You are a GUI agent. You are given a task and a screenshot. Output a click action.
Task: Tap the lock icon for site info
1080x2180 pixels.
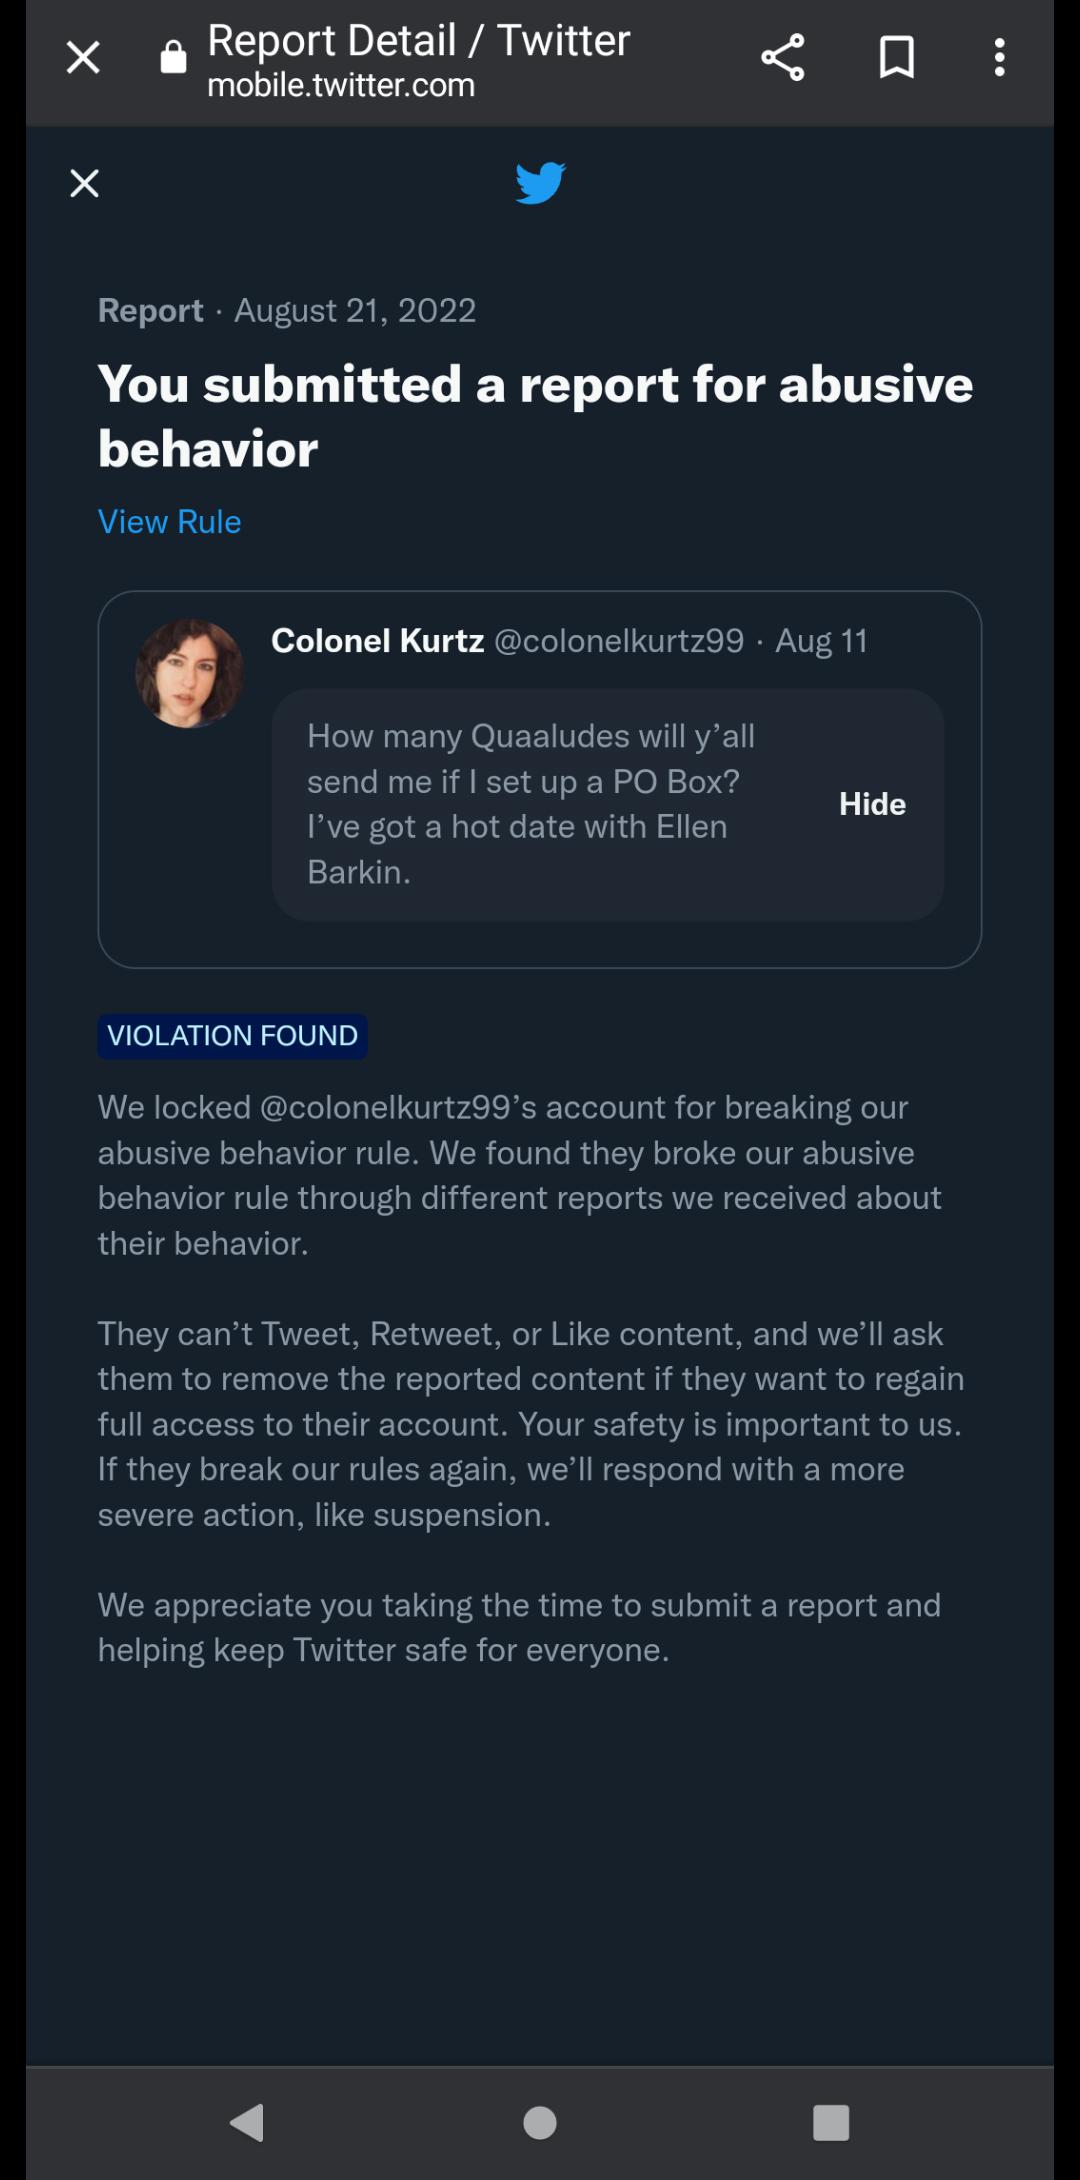(x=174, y=58)
